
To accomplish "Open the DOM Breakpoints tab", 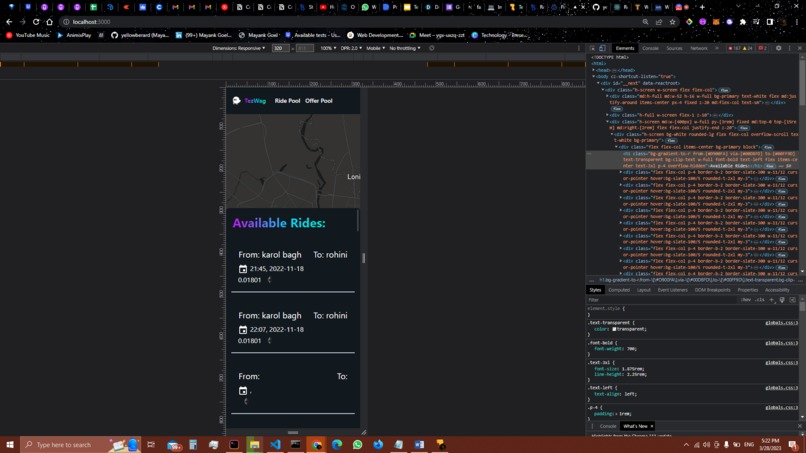I will (x=712, y=290).
